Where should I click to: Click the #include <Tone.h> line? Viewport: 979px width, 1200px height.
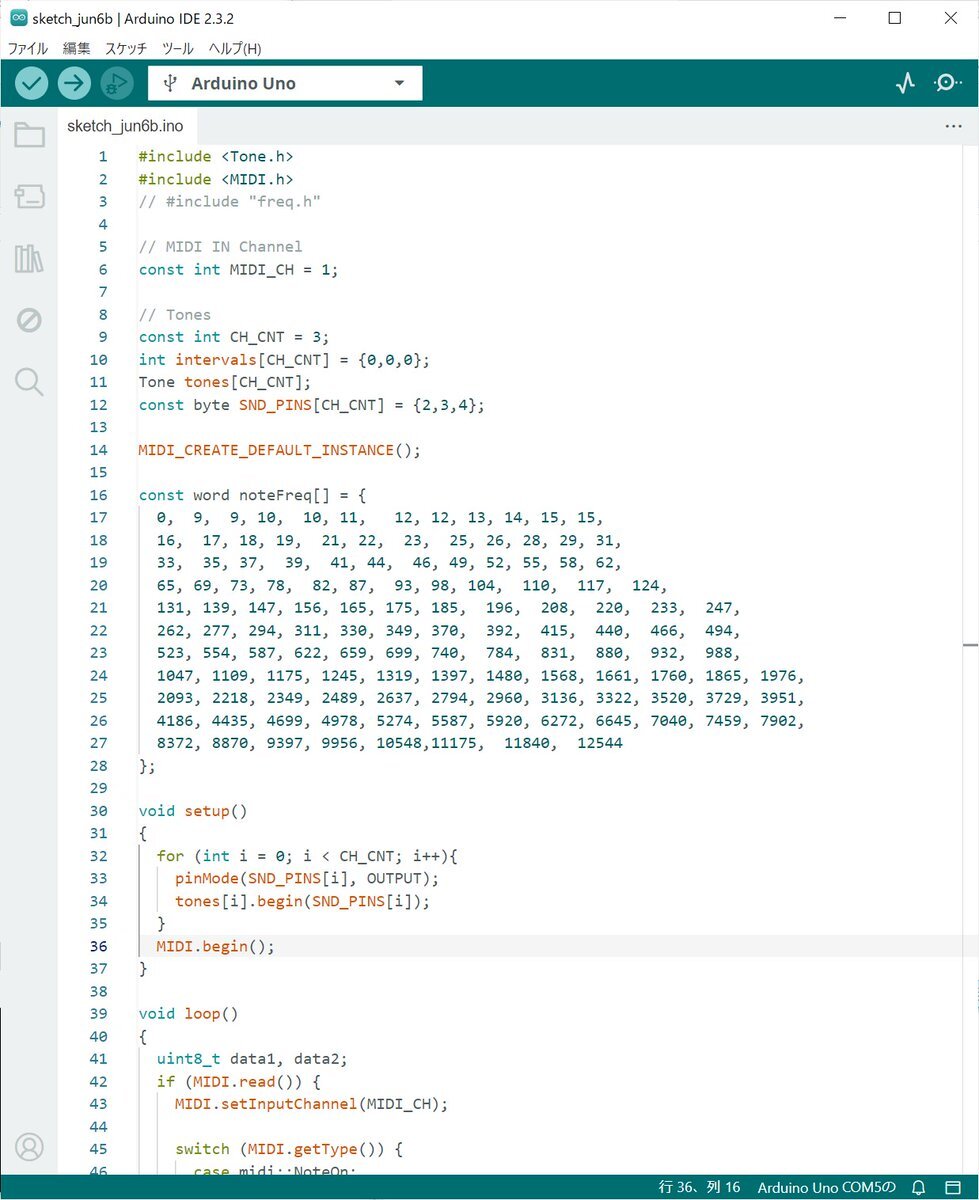(x=216, y=156)
